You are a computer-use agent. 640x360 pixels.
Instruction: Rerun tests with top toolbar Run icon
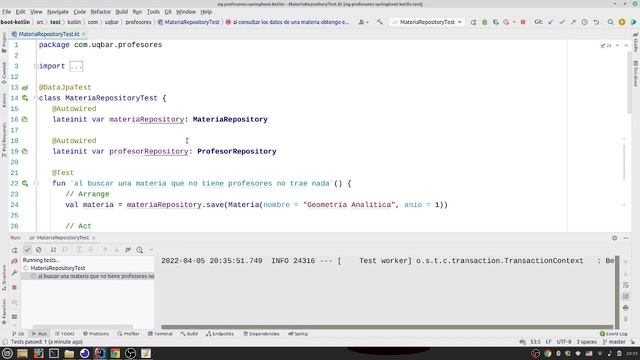point(473,22)
